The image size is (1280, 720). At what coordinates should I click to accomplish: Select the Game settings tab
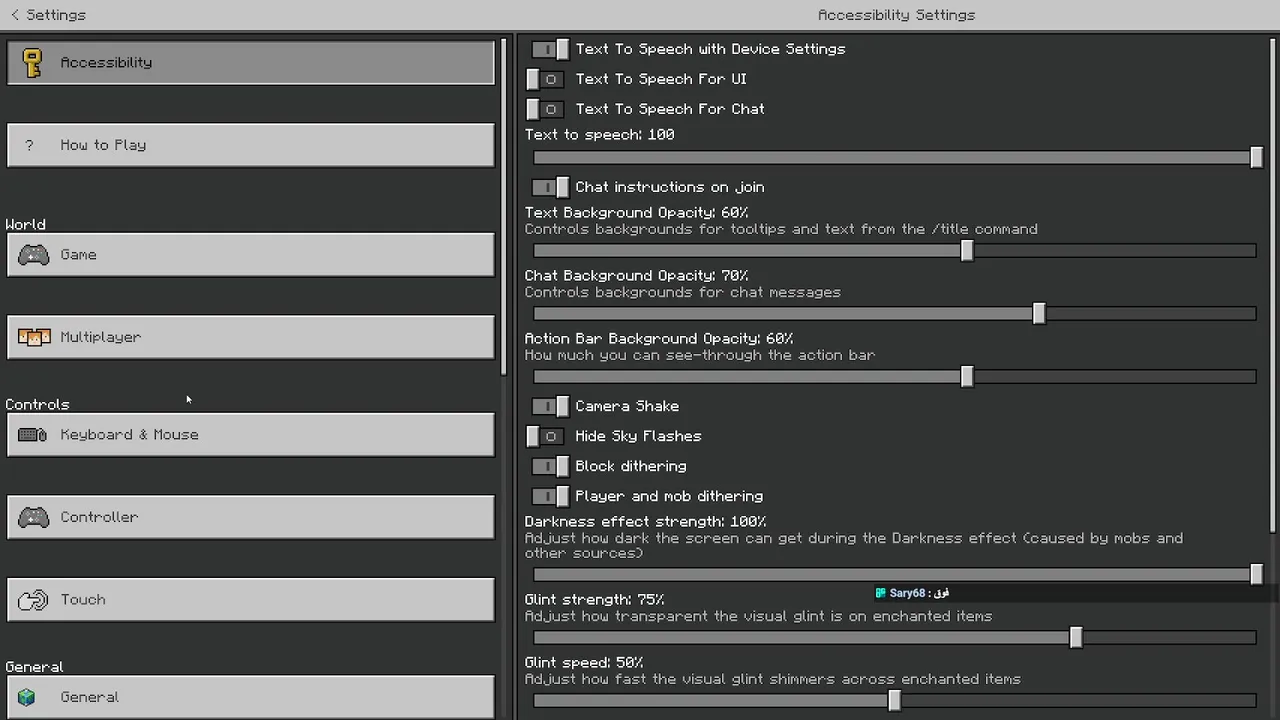[250, 255]
